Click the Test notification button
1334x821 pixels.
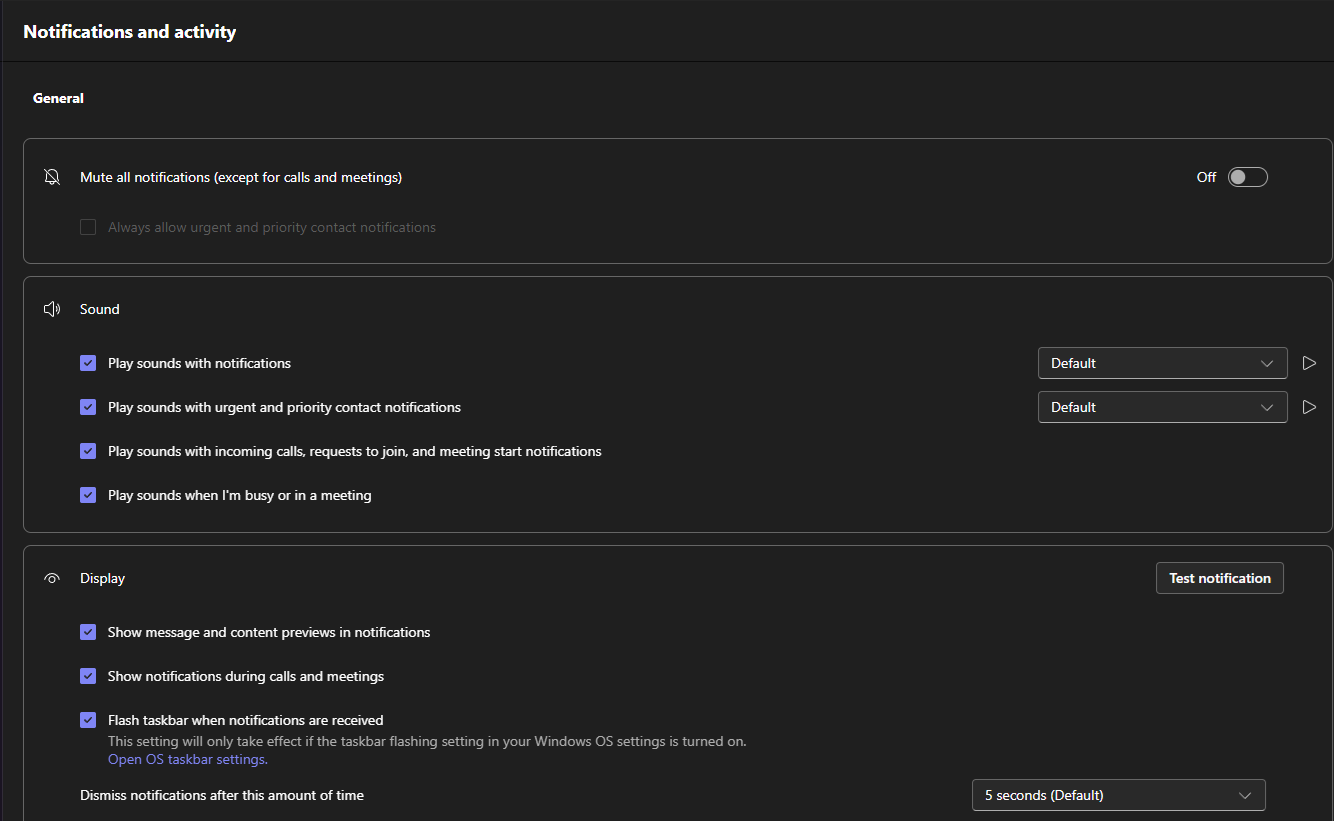(x=1220, y=578)
